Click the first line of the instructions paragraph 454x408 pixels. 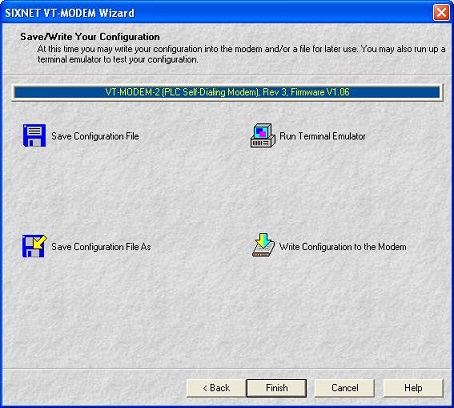[241, 49]
